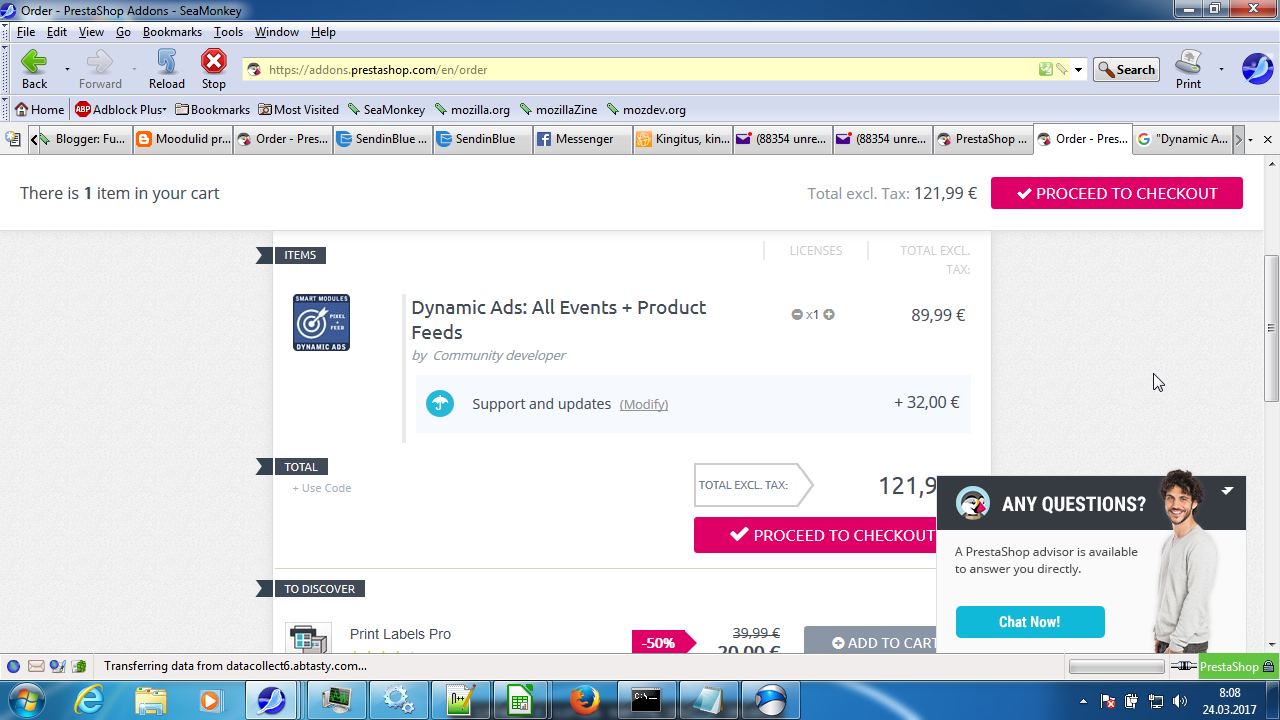Click the volume icon in system tray
Screen dimensions: 1280x720
pos(1181,701)
